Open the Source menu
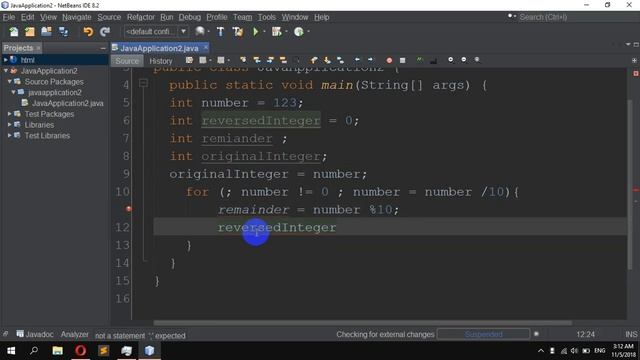The width and height of the screenshot is (640, 360). (x=109, y=17)
